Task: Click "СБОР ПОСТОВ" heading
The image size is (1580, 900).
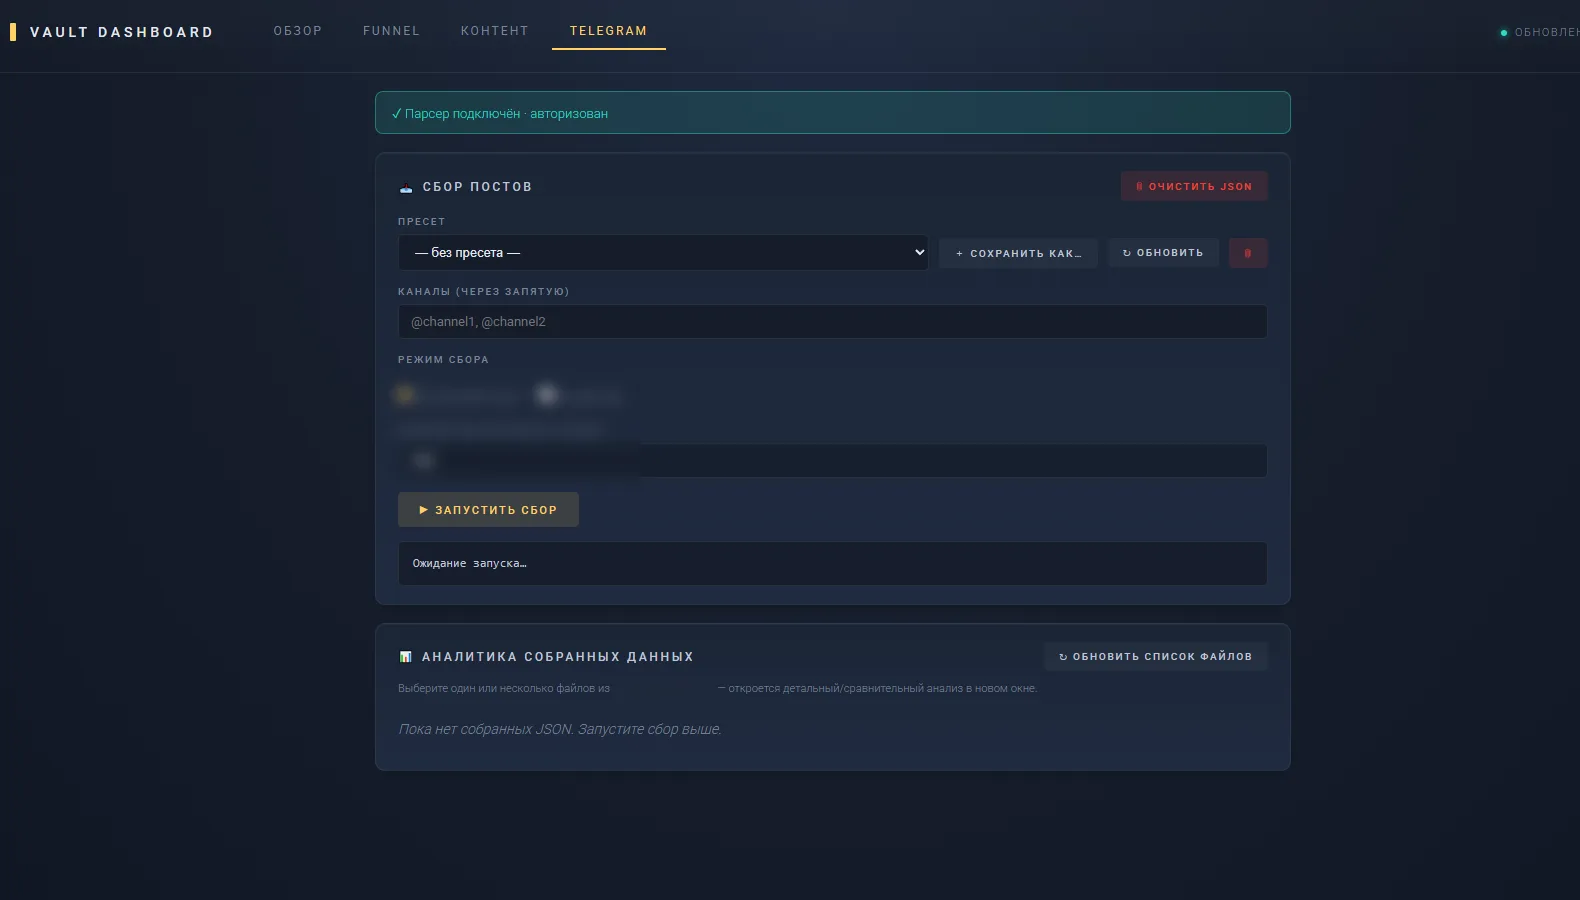Action: [477, 187]
